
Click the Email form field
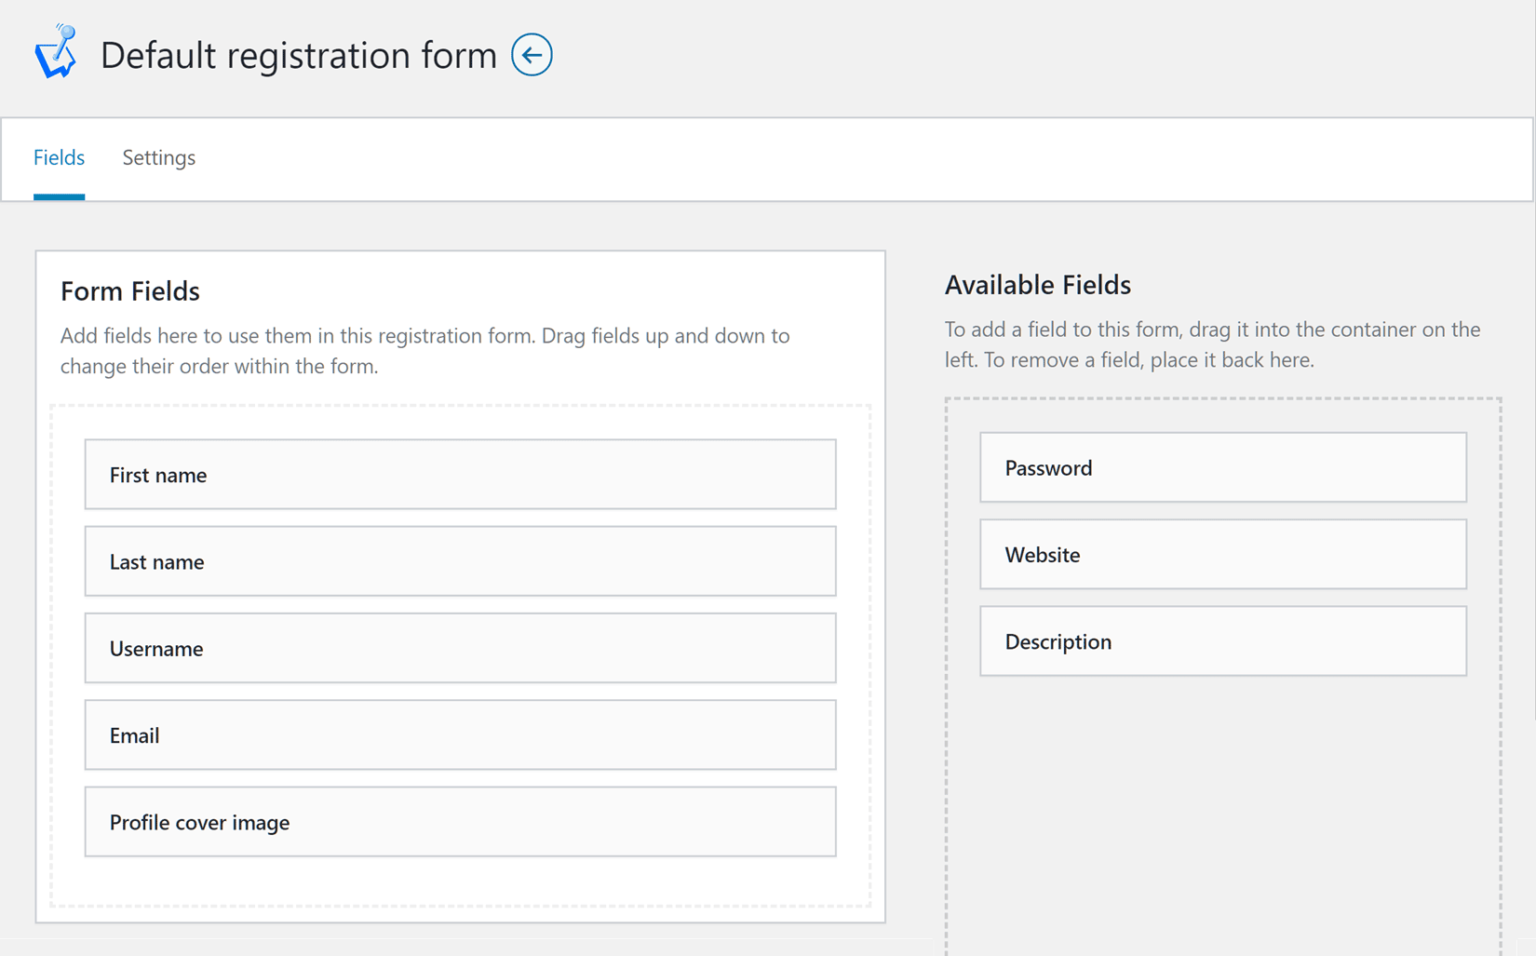pos(460,735)
